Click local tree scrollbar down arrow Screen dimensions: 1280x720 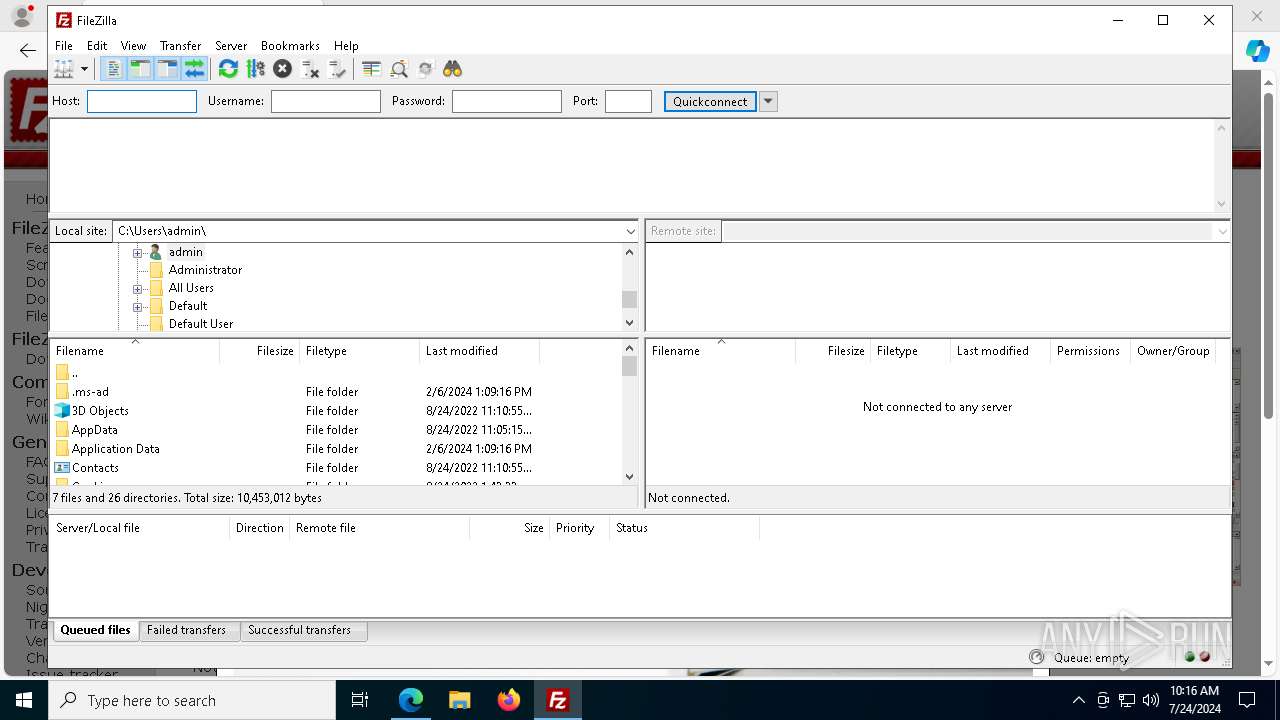(x=629, y=323)
